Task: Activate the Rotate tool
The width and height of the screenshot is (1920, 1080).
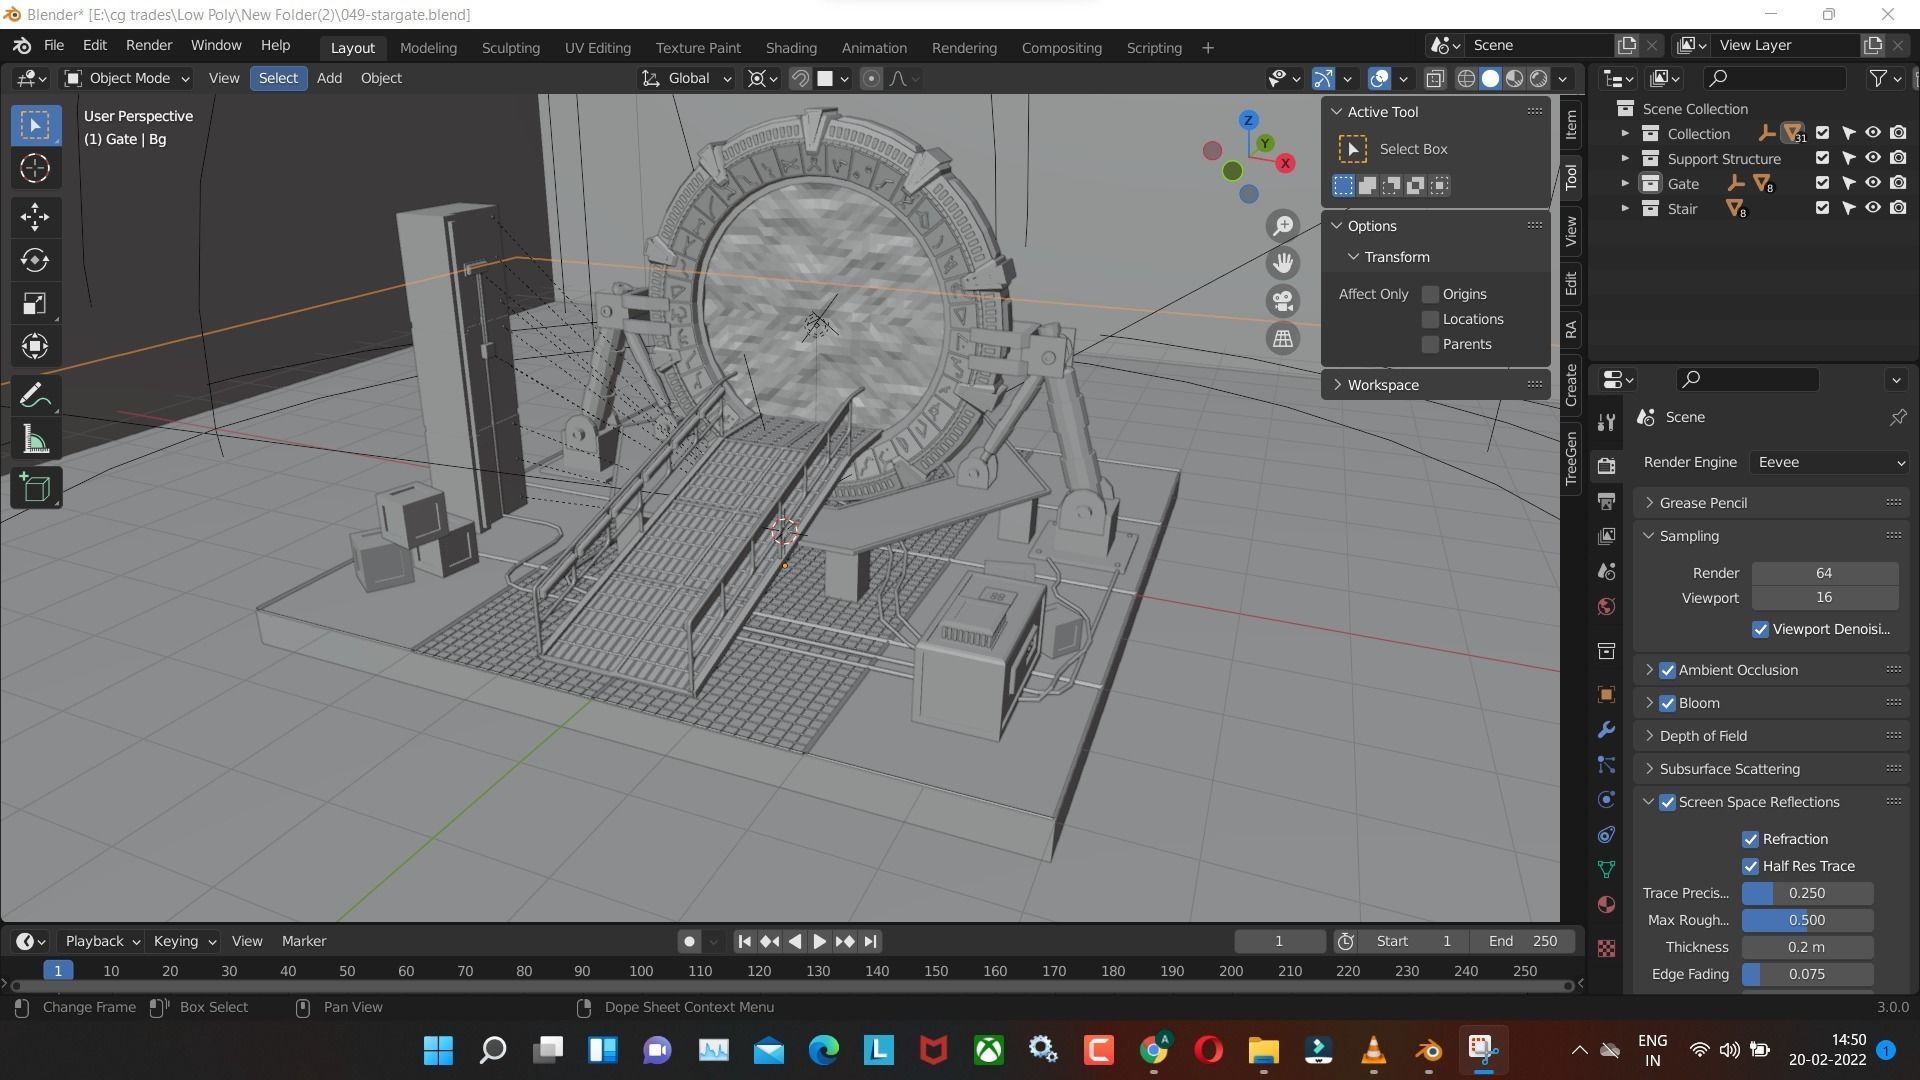Action: click(34, 261)
